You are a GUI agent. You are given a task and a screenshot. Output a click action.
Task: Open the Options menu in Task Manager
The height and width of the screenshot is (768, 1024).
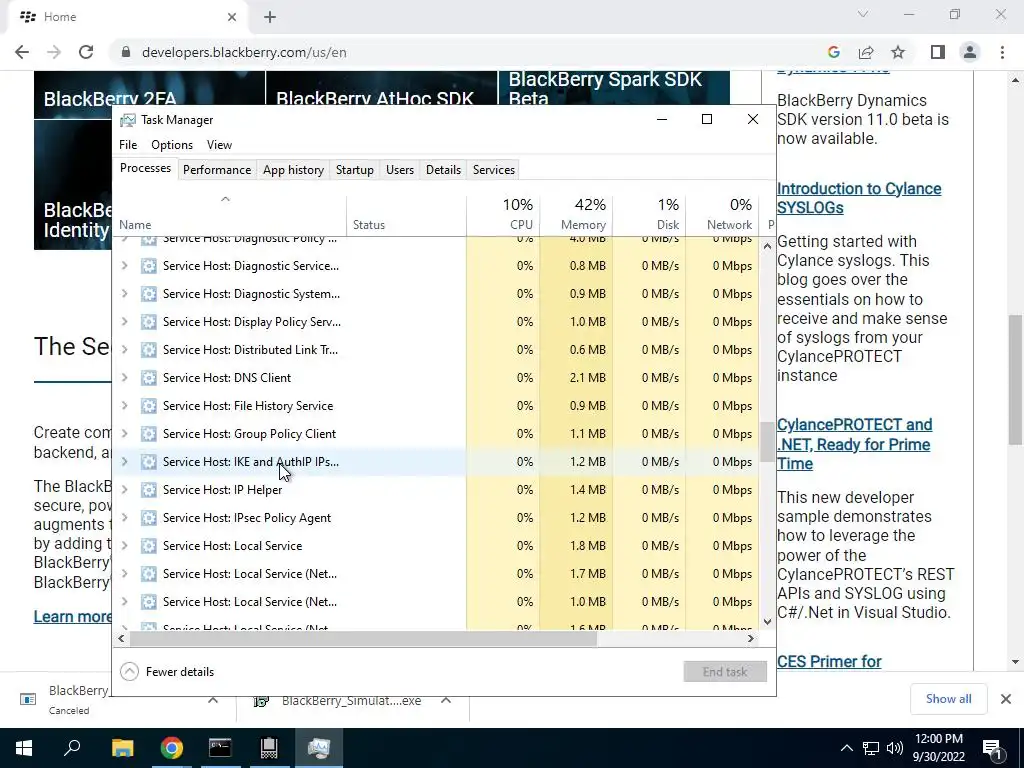tap(172, 144)
